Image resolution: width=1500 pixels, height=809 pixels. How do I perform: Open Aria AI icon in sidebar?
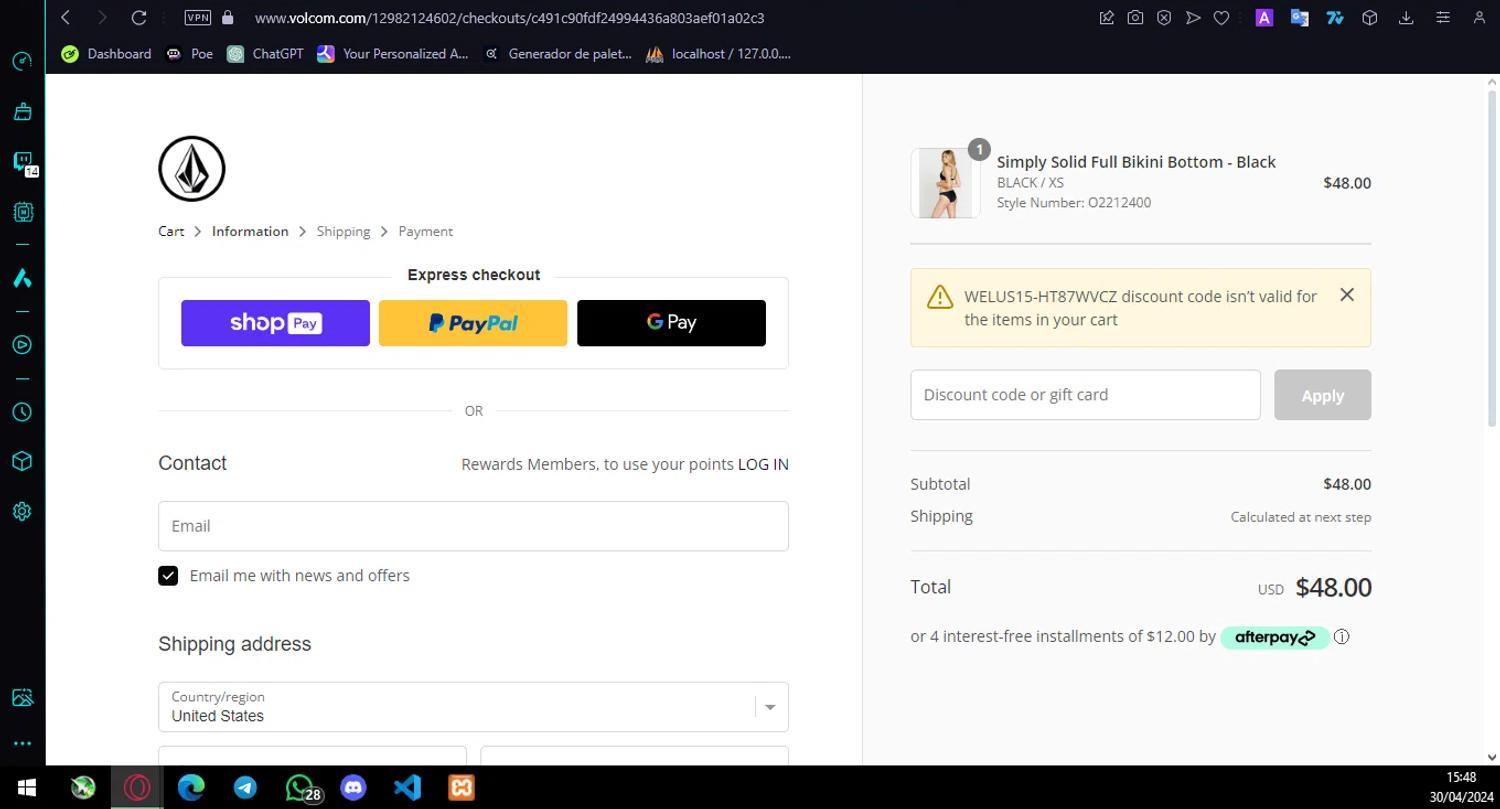coord(22,278)
